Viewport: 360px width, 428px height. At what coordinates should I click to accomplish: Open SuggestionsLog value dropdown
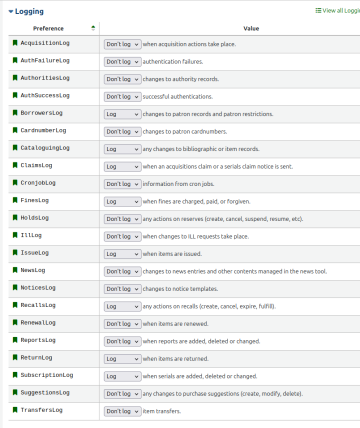point(122,394)
